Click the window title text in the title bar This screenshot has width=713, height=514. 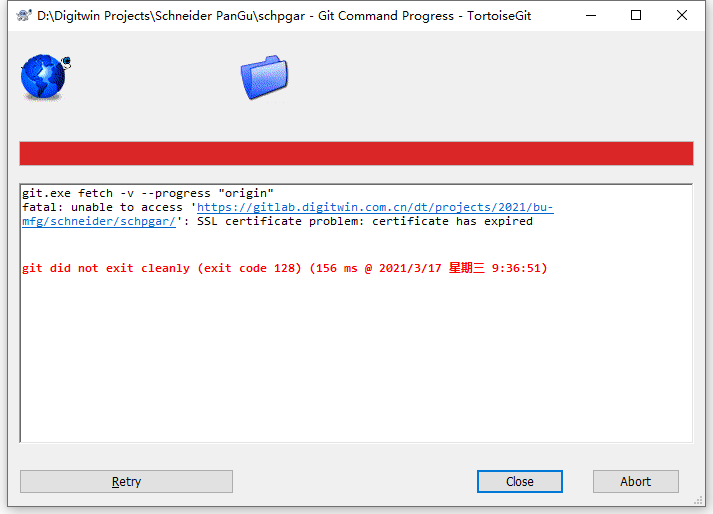284,16
